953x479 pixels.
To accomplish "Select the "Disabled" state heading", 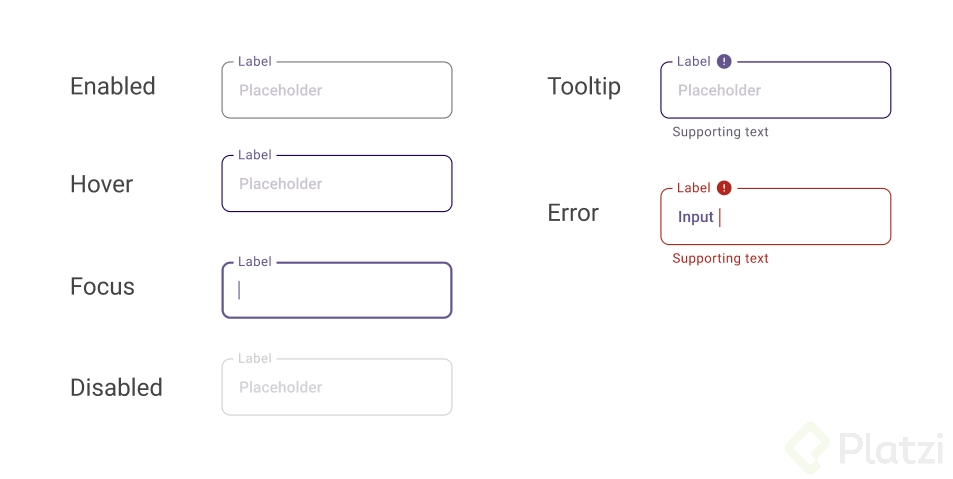I will tap(116, 388).
